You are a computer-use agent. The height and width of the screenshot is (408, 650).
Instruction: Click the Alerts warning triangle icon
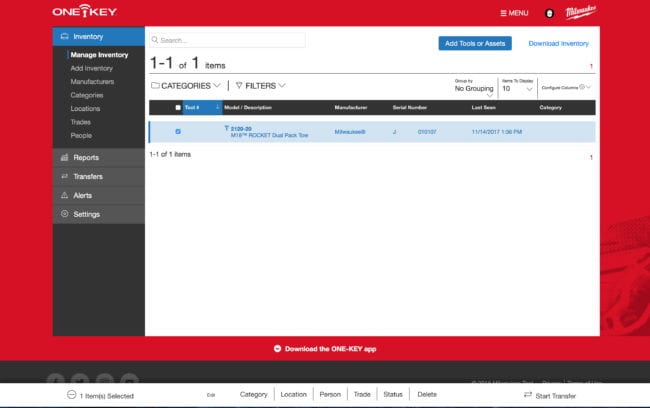[65, 195]
